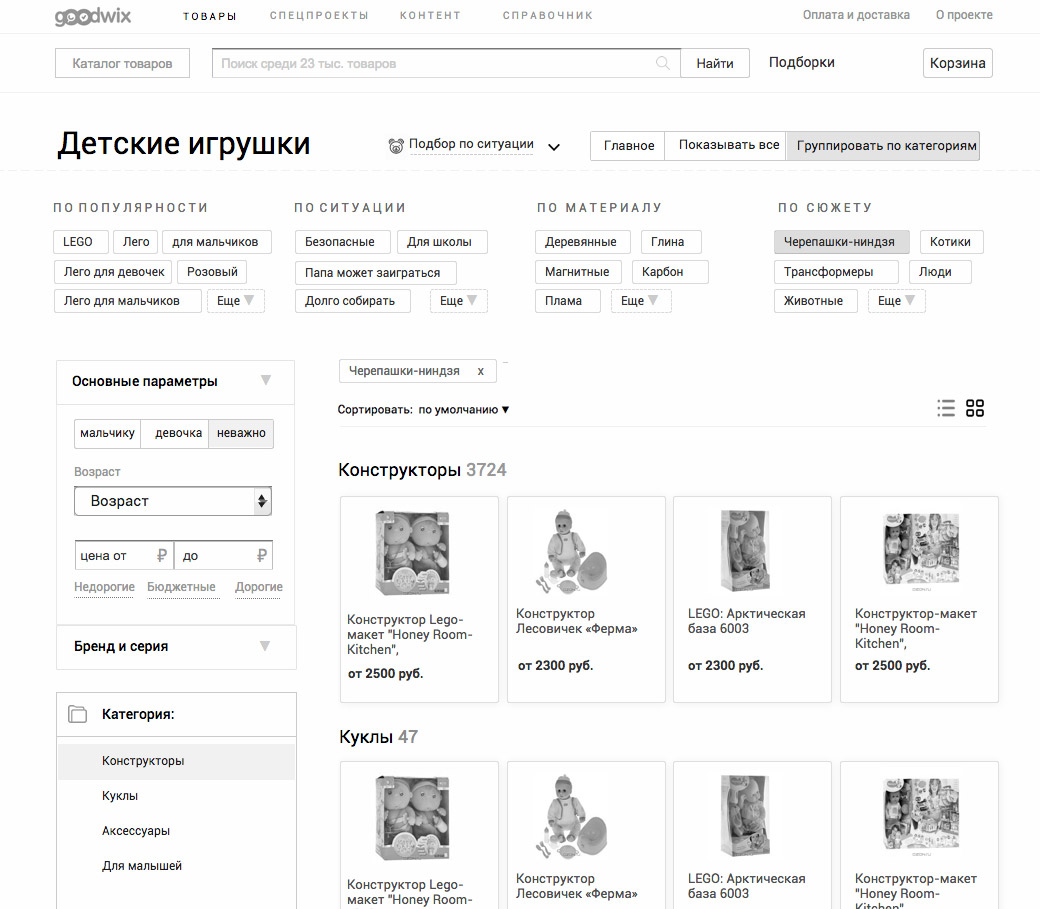The width and height of the screenshot is (1040, 909).
Task: Click LEGO popularity tag
Action: pos(80,242)
